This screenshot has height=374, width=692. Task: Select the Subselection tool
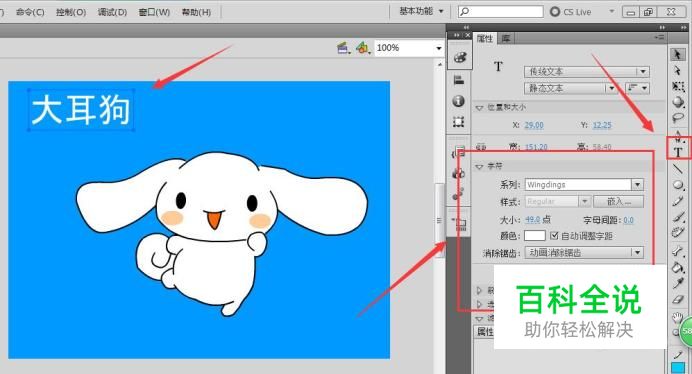click(678, 71)
